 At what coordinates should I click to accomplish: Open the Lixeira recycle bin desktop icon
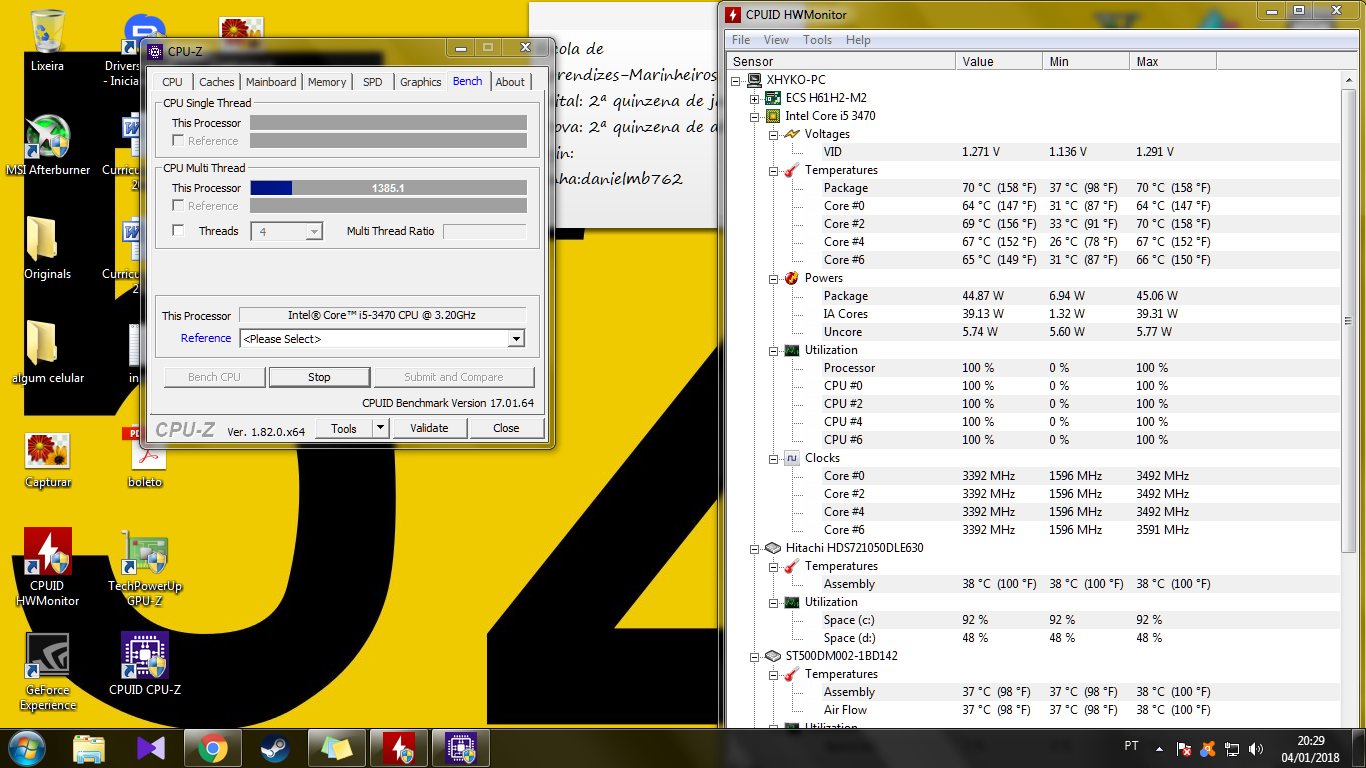(x=47, y=40)
